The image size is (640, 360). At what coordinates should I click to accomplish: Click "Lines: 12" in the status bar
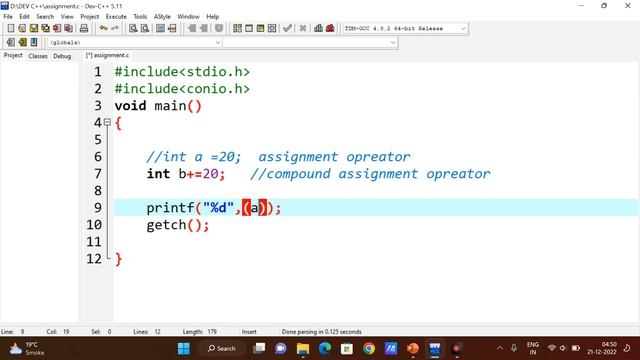pyautogui.click(x=147, y=332)
